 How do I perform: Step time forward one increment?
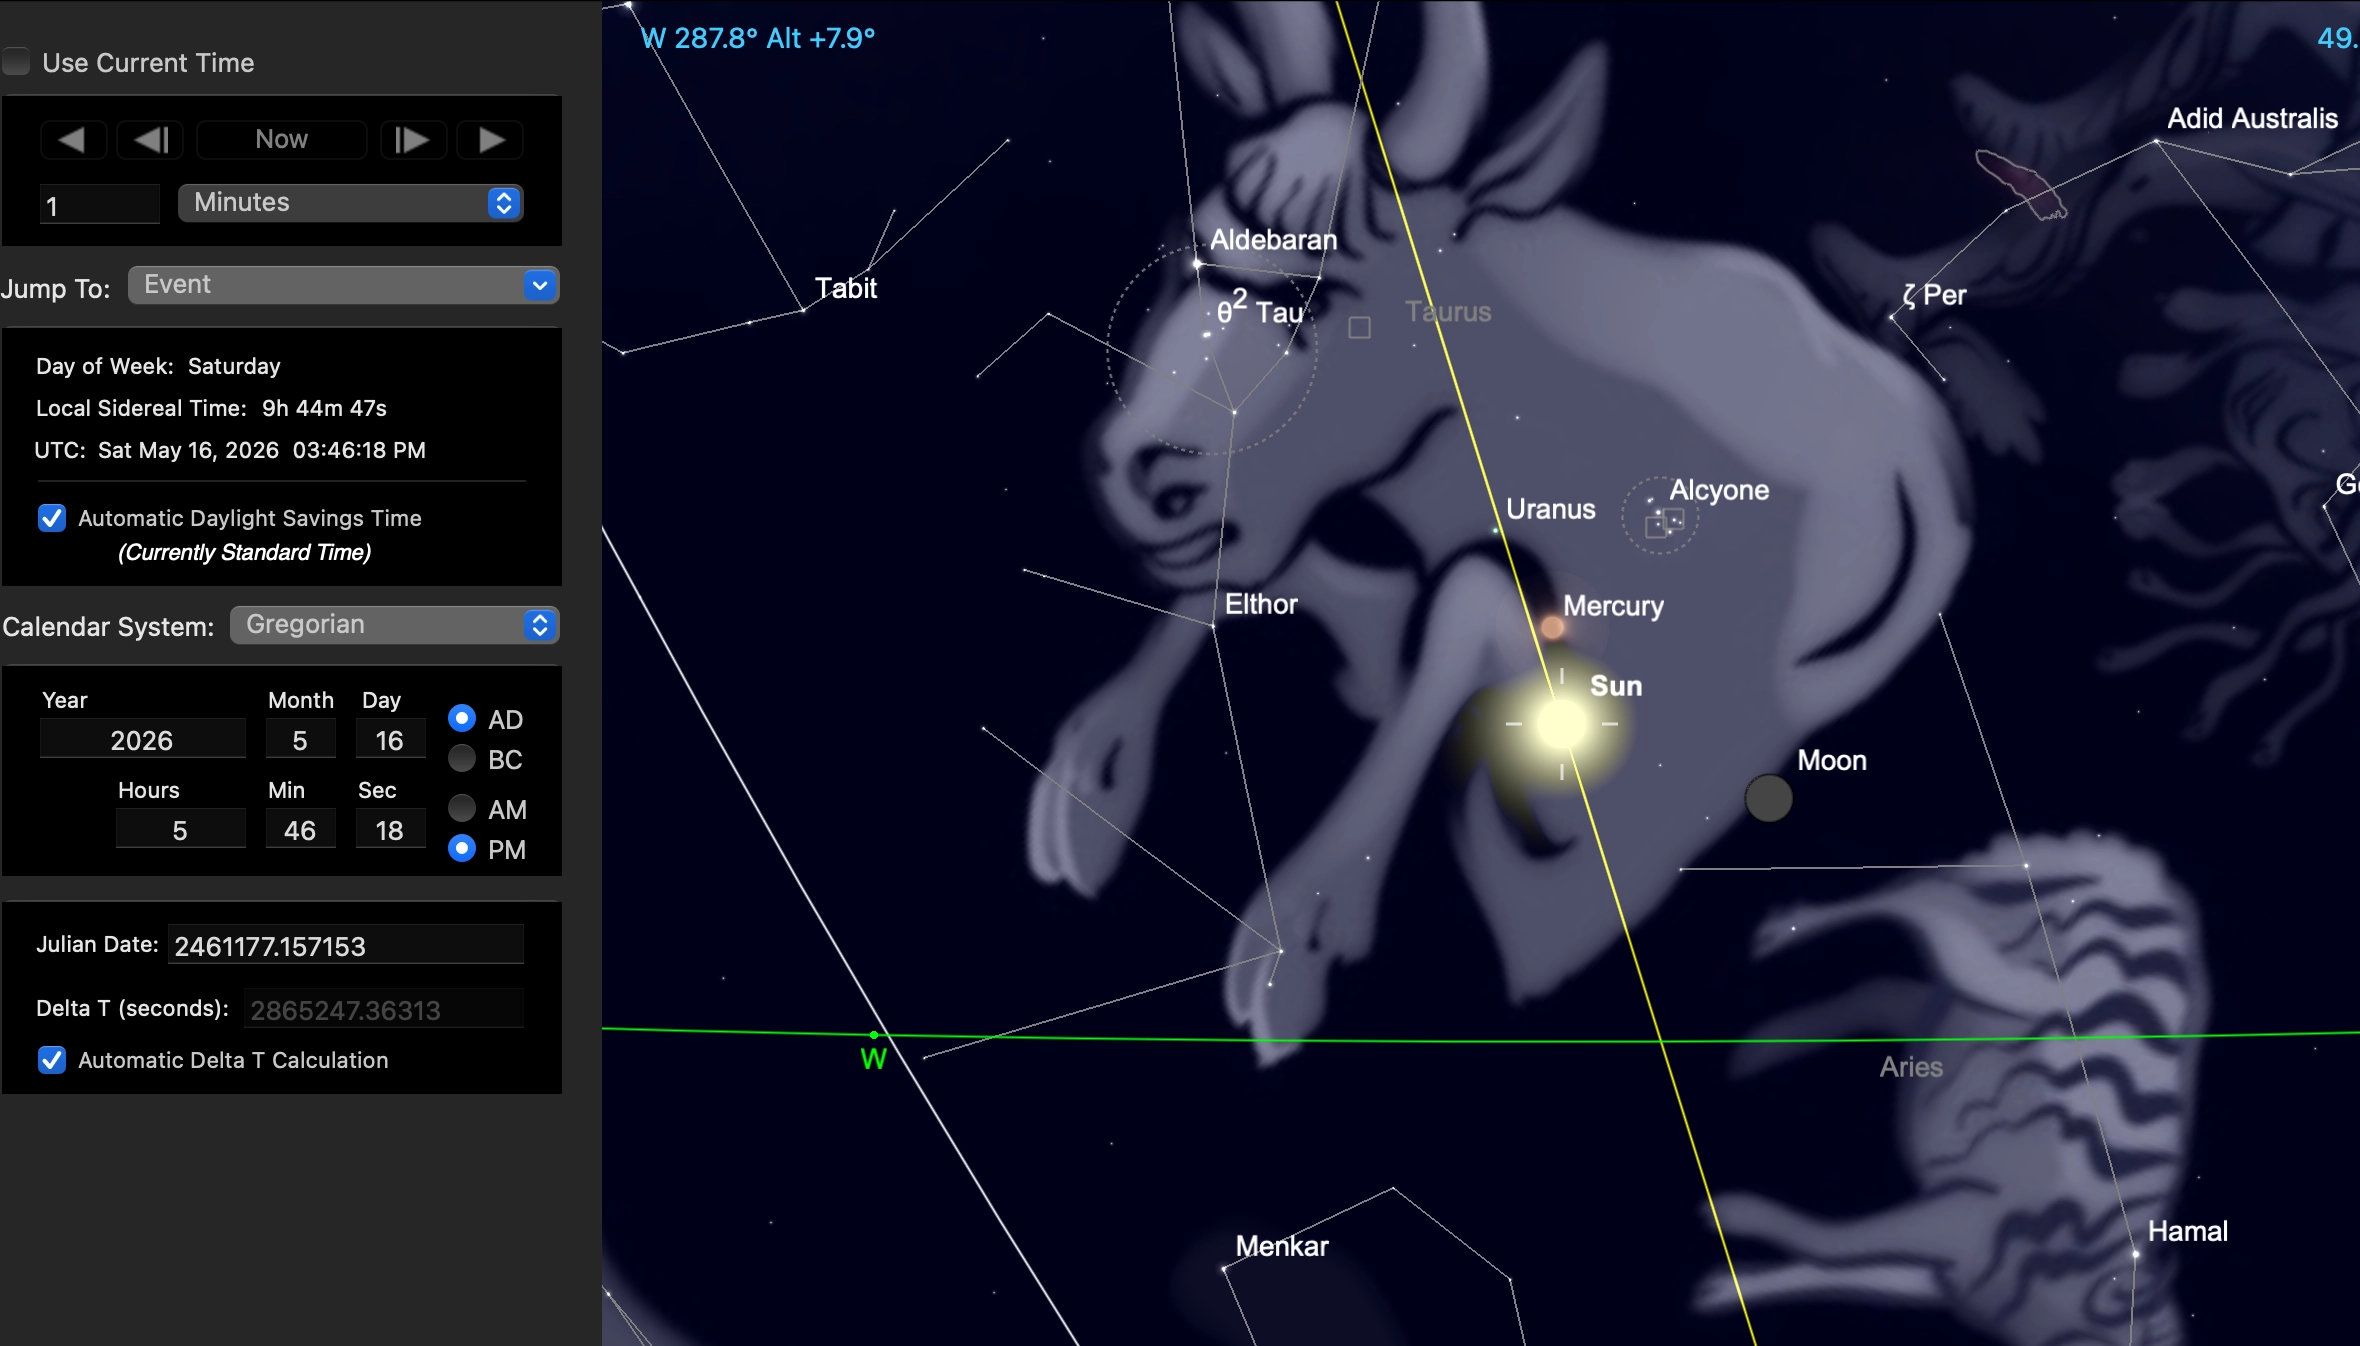click(x=412, y=140)
